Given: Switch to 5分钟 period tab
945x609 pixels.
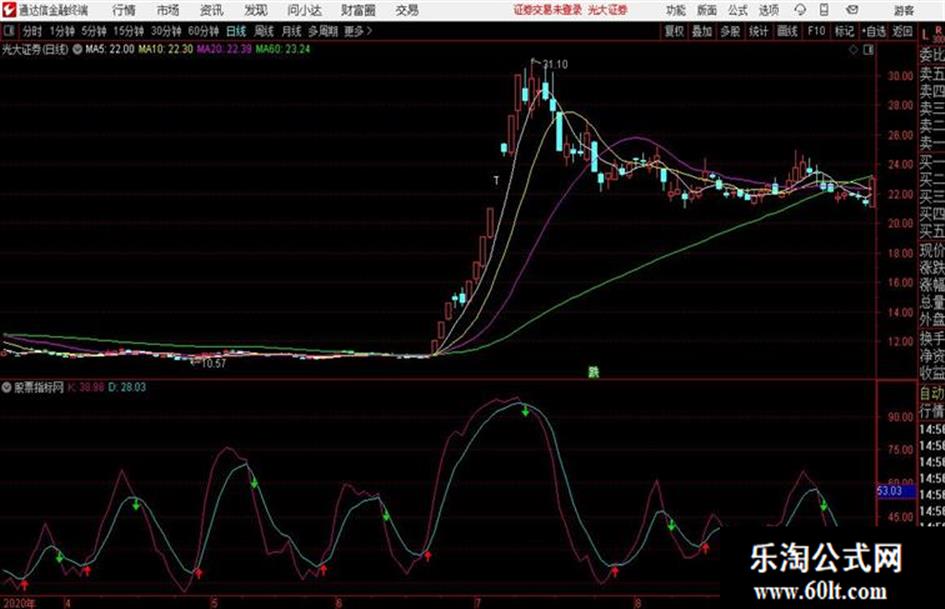Looking at the screenshot, I should tap(93, 31).
